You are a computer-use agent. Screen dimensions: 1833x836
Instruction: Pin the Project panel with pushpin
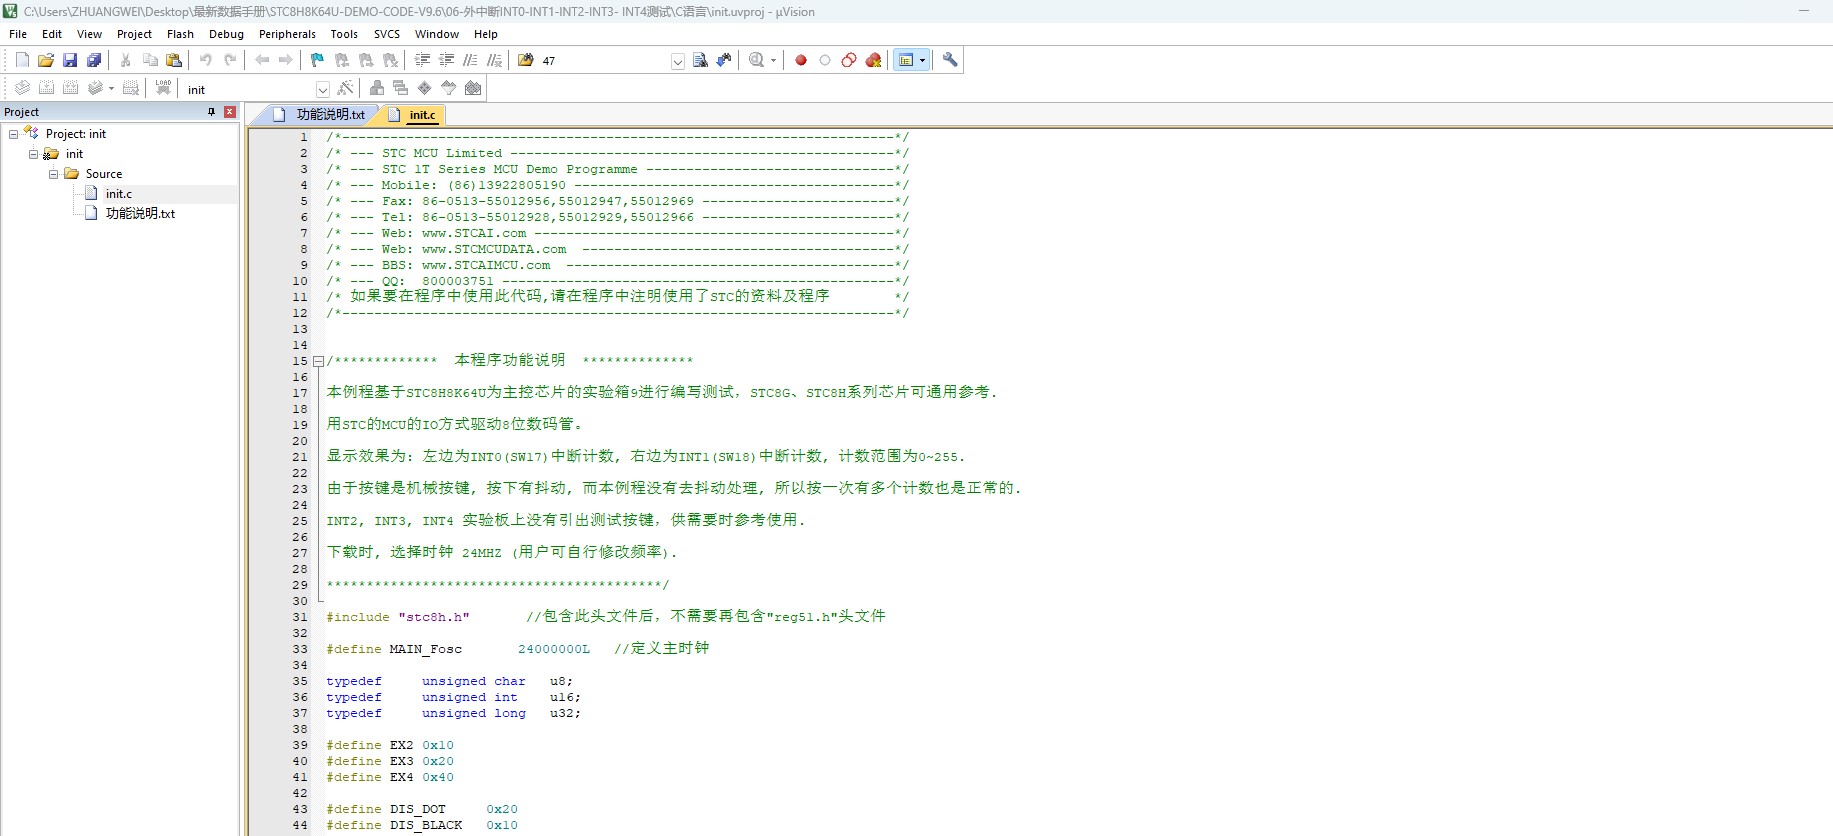(211, 112)
